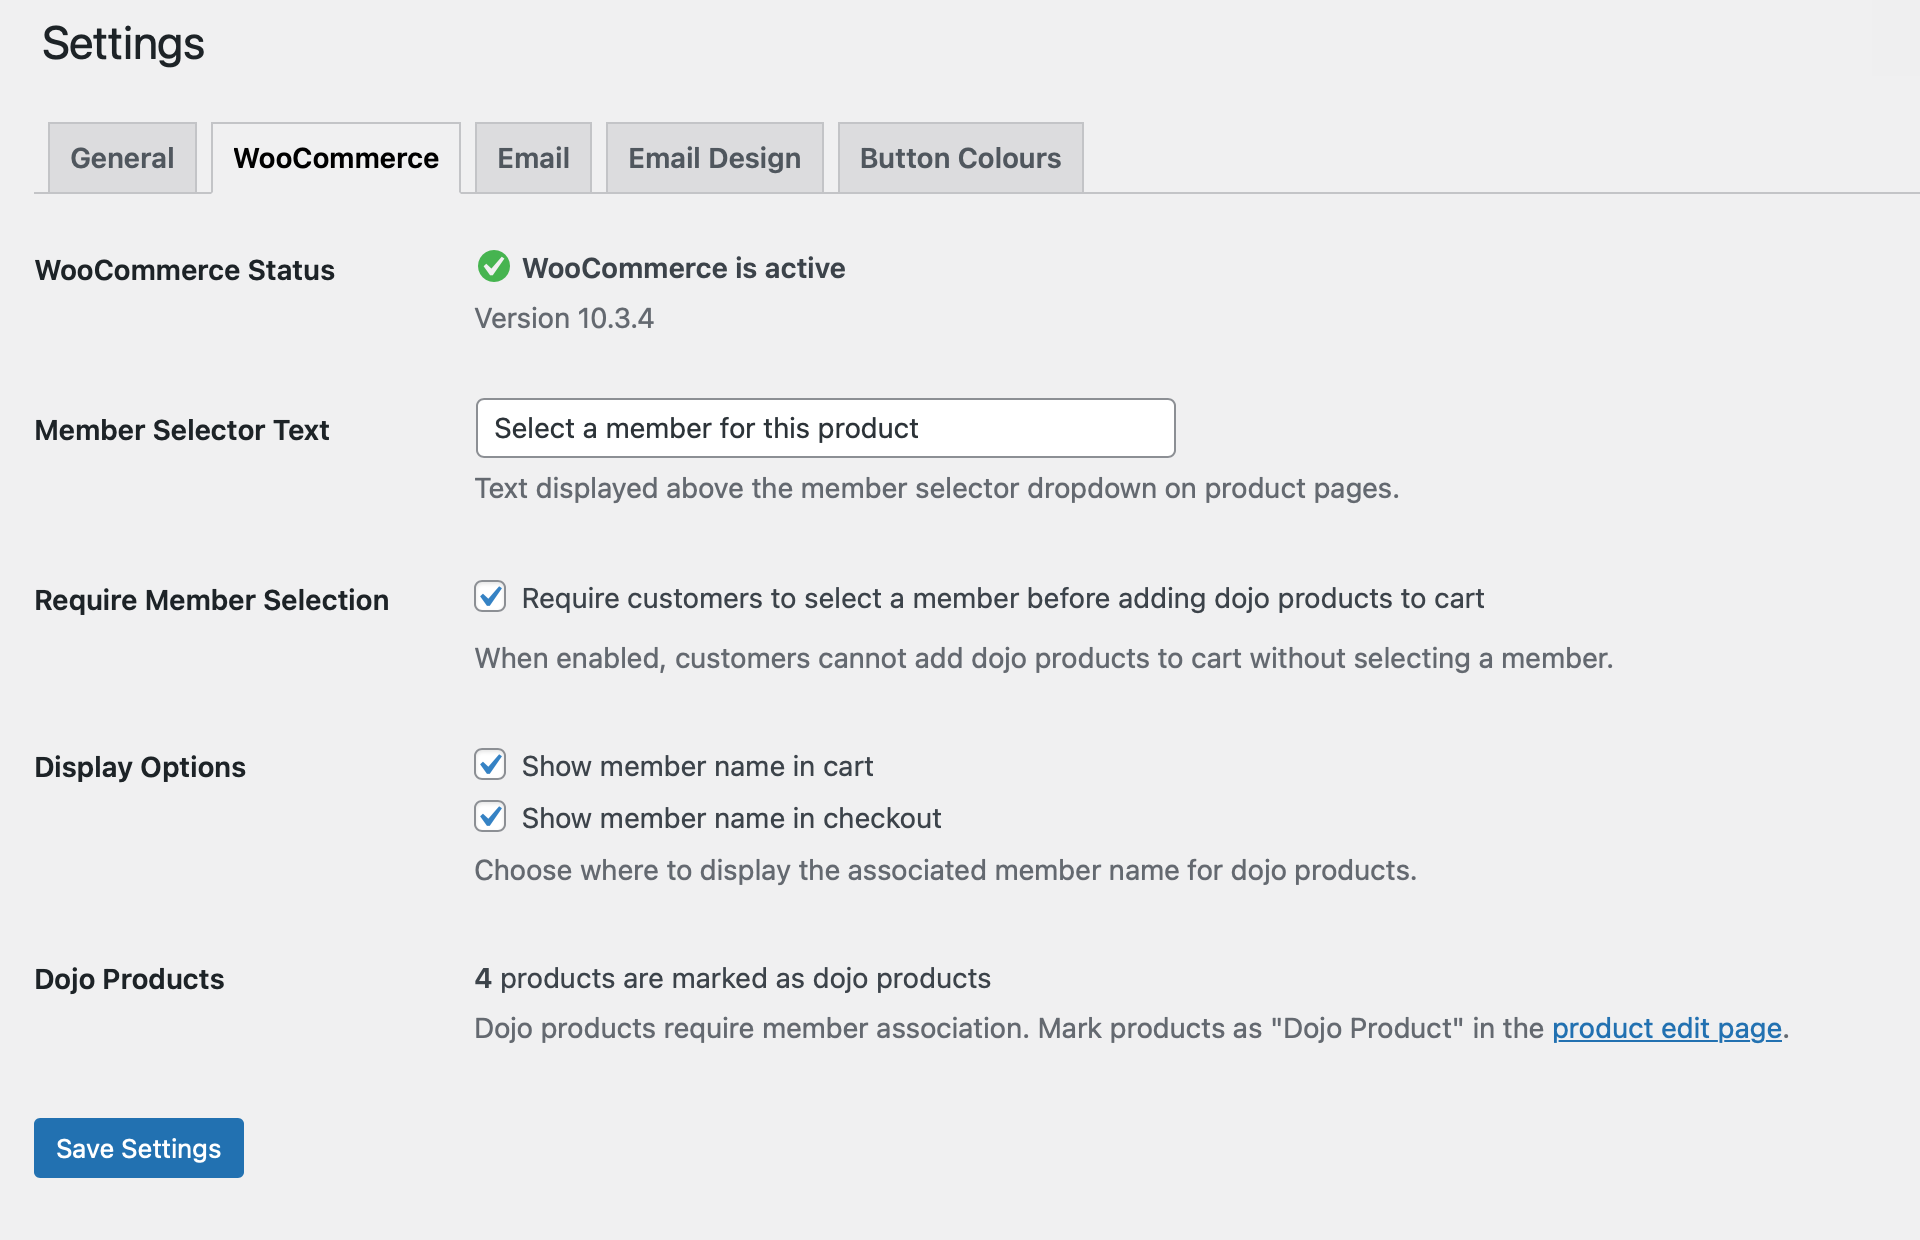Click the Display Options label
Image resolution: width=1920 pixels, height=1240 pixels.
[140, 766]
